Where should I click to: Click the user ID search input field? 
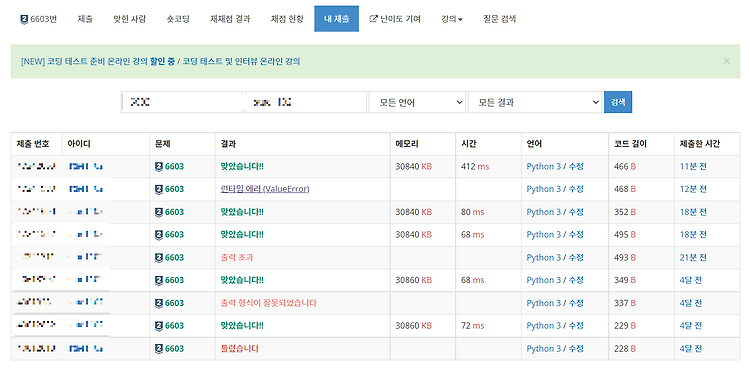pyautogui.click(x=306, y=102)
